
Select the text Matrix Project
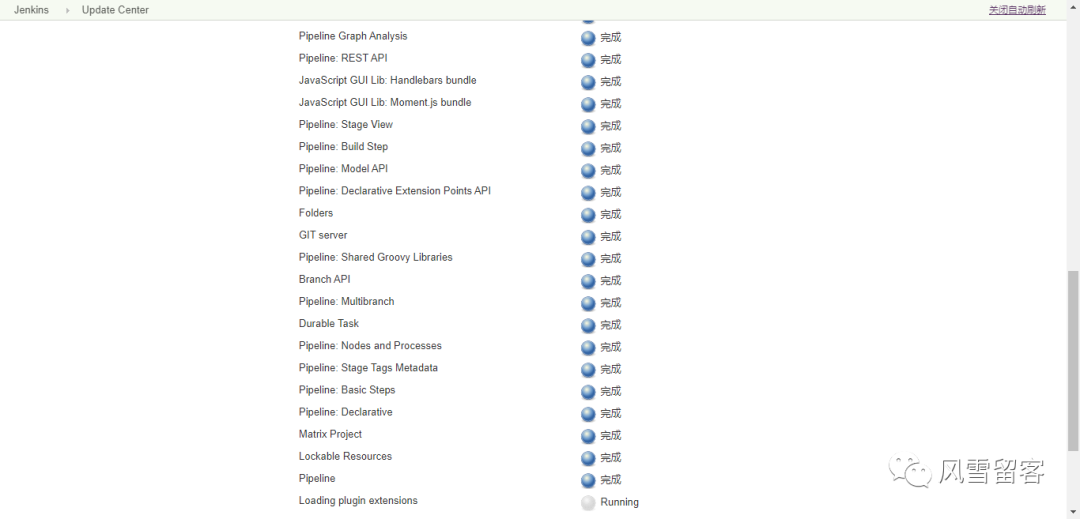point(330,434)
